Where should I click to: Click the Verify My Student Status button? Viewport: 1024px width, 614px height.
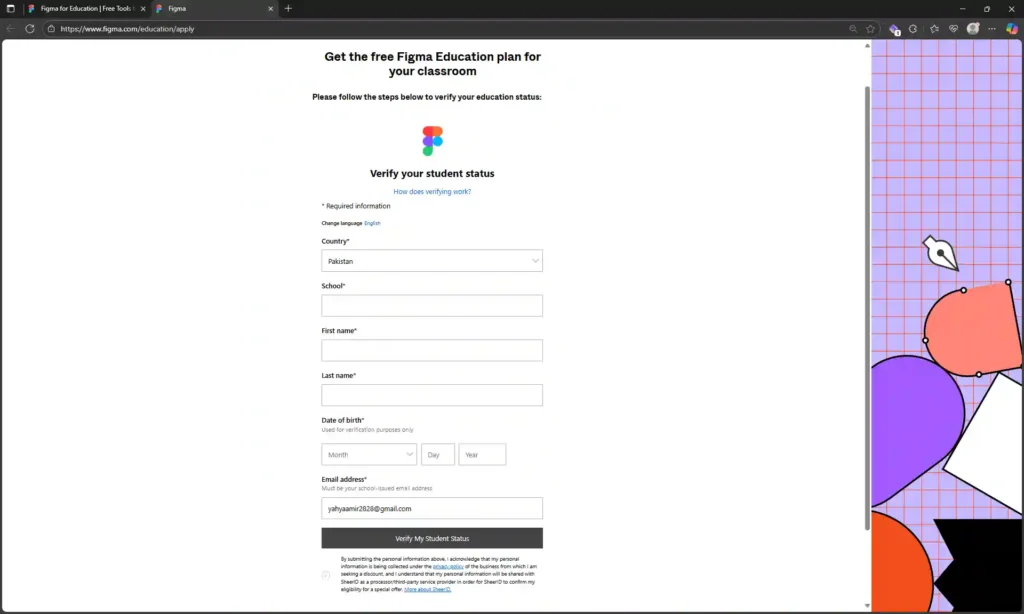[431, 538]
